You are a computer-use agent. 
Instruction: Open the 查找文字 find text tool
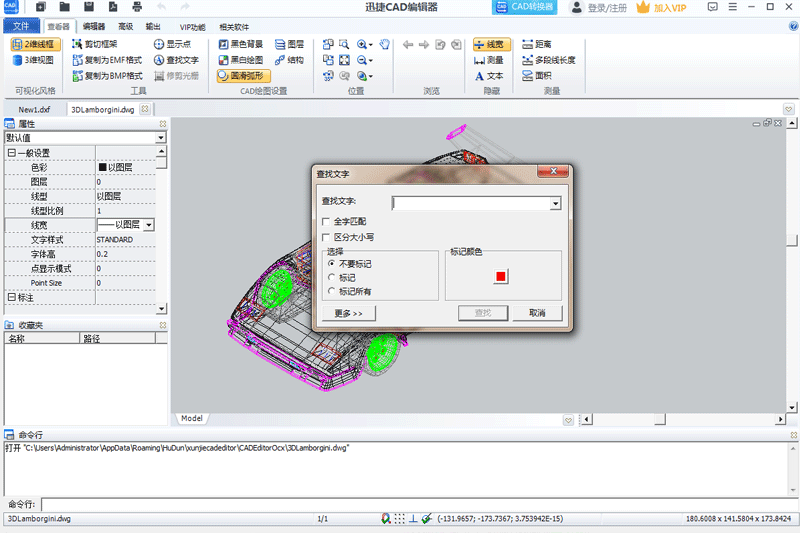pos(177,60)
